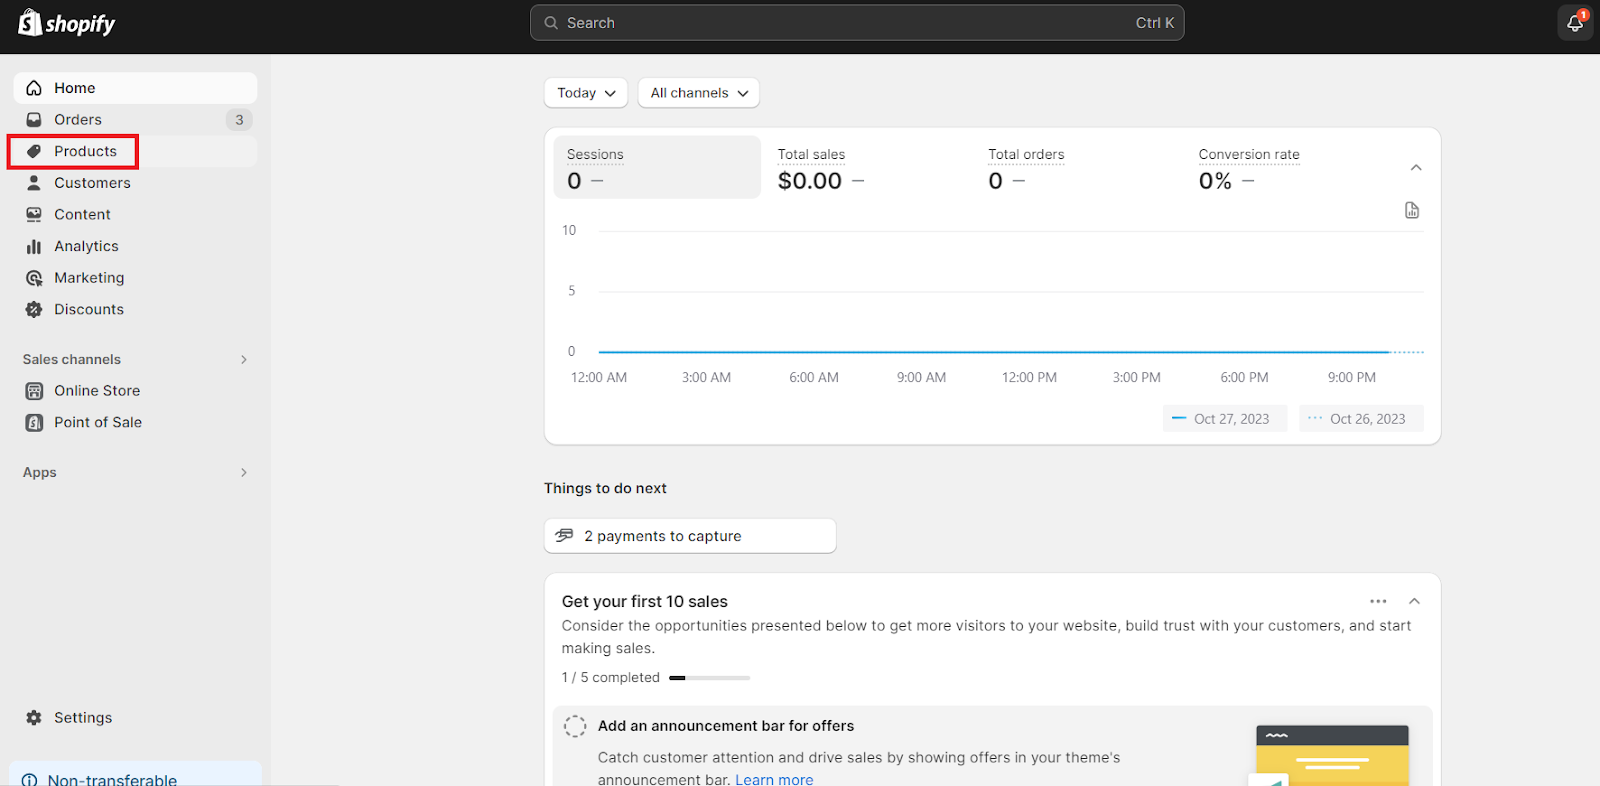The width and height of the screenshot is (1600, 786).
Task: Go to Orders in the sidebar
Action: click(78, 120)
